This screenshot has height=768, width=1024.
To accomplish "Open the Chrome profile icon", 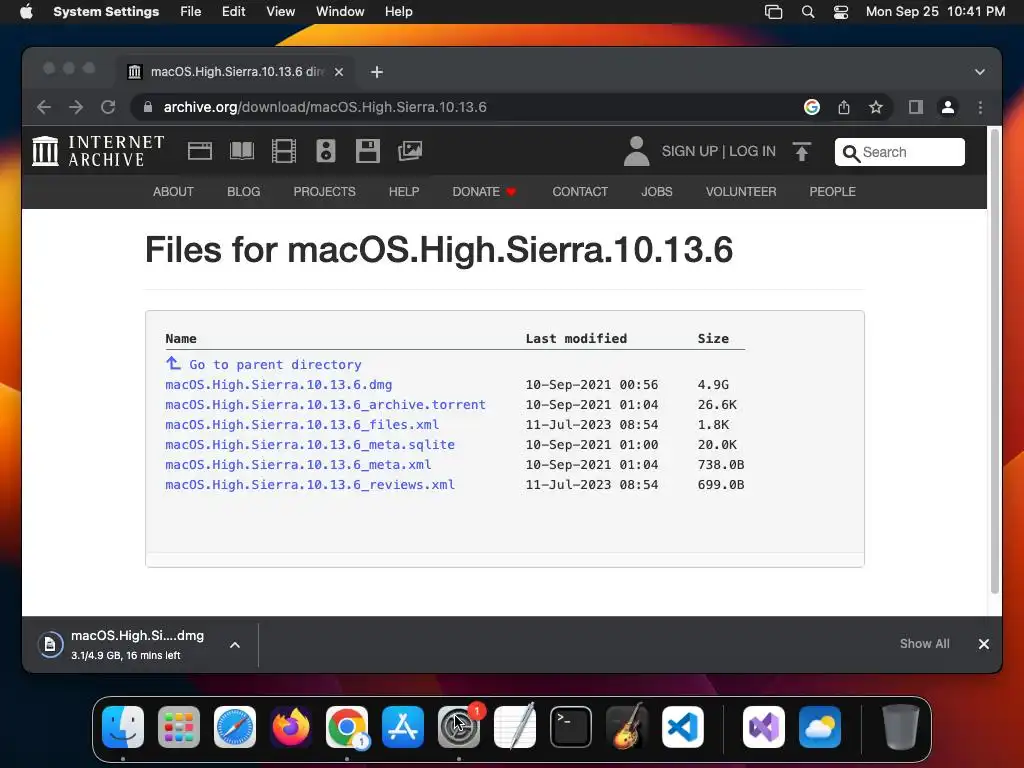I will pos(948,107).
